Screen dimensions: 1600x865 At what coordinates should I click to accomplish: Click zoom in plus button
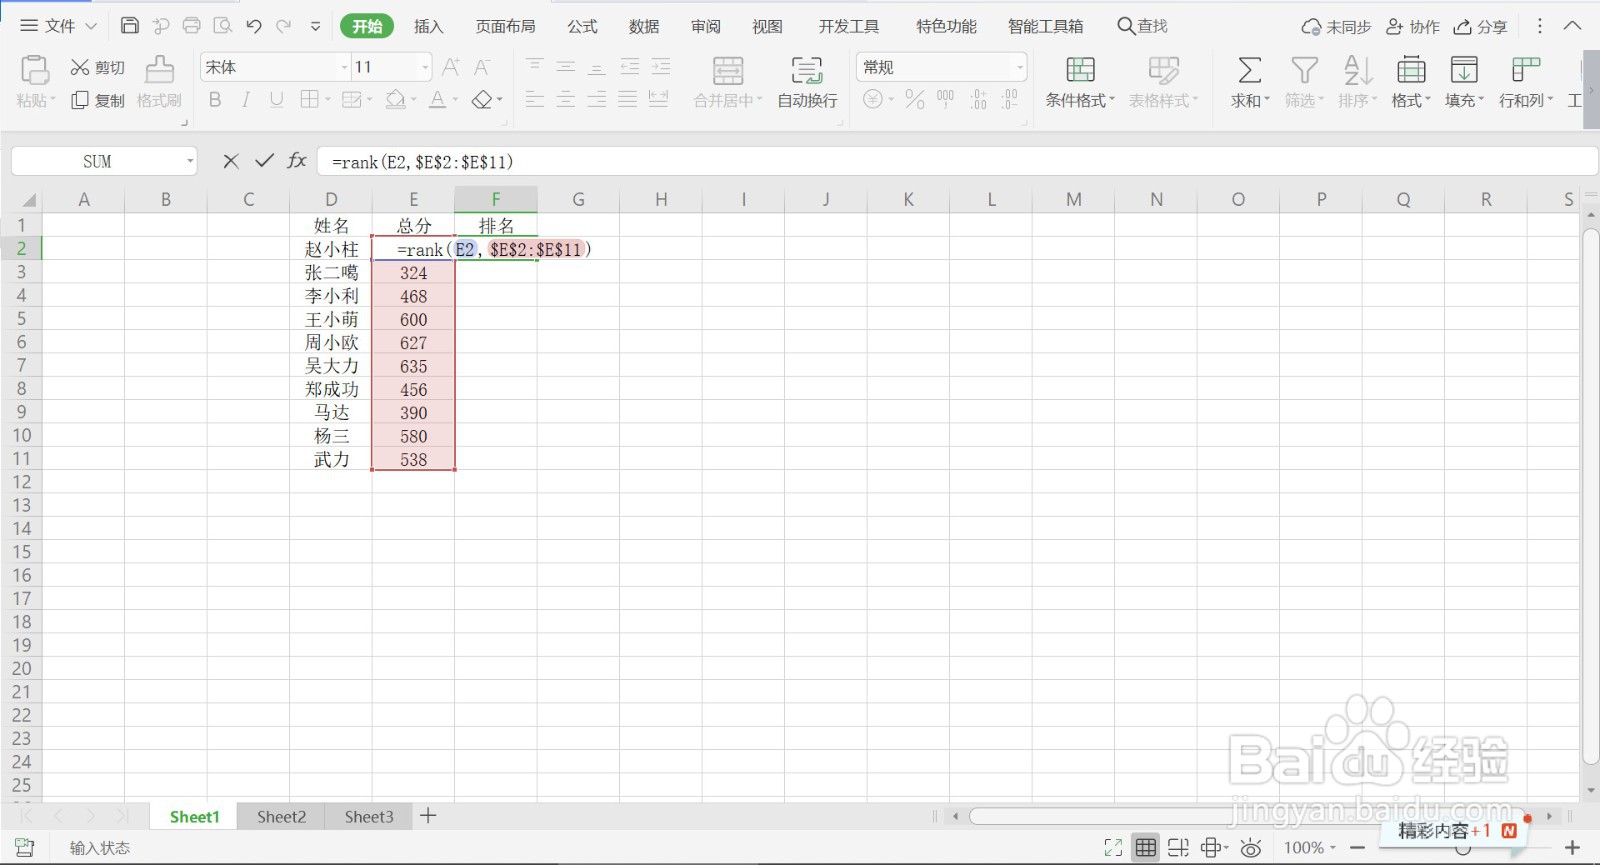(1572, 848)
